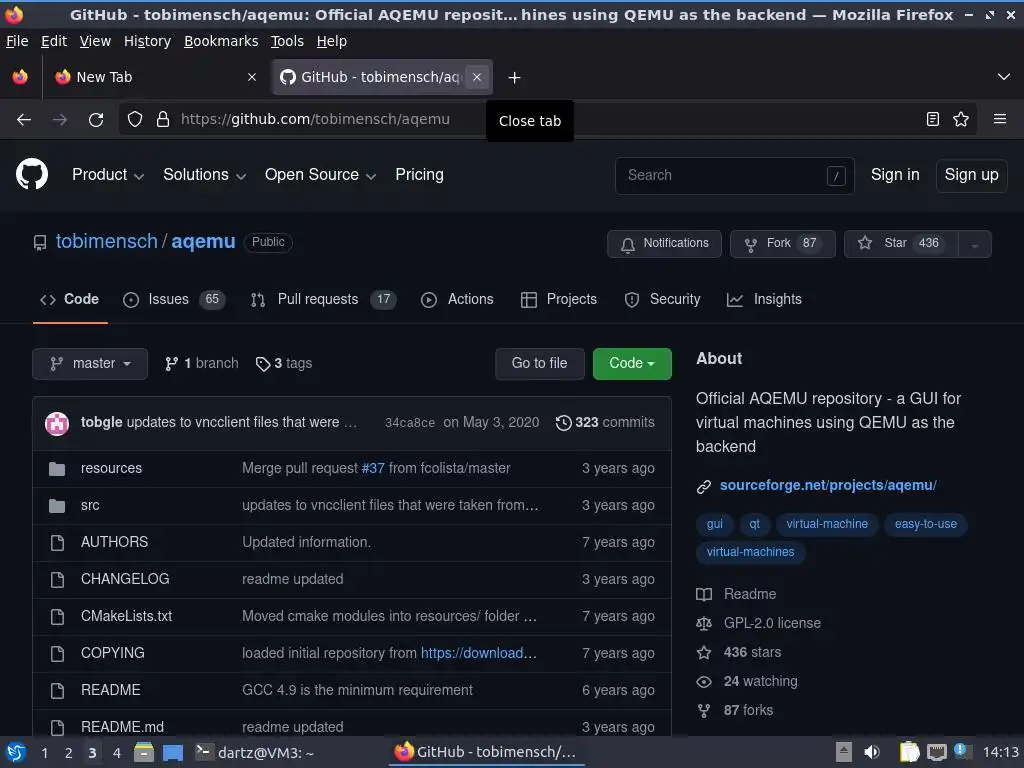1024x768 pixels.
Task: Focus the GitHub Search field
Action: [x=735, y=175]
